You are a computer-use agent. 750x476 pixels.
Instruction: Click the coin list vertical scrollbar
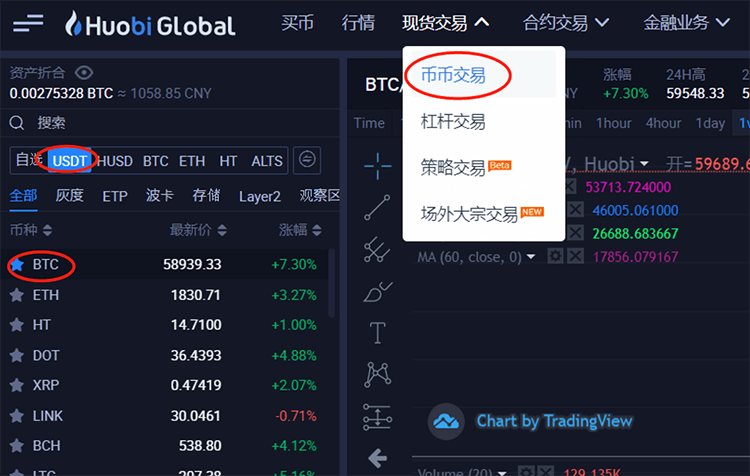tap(331, 282)
